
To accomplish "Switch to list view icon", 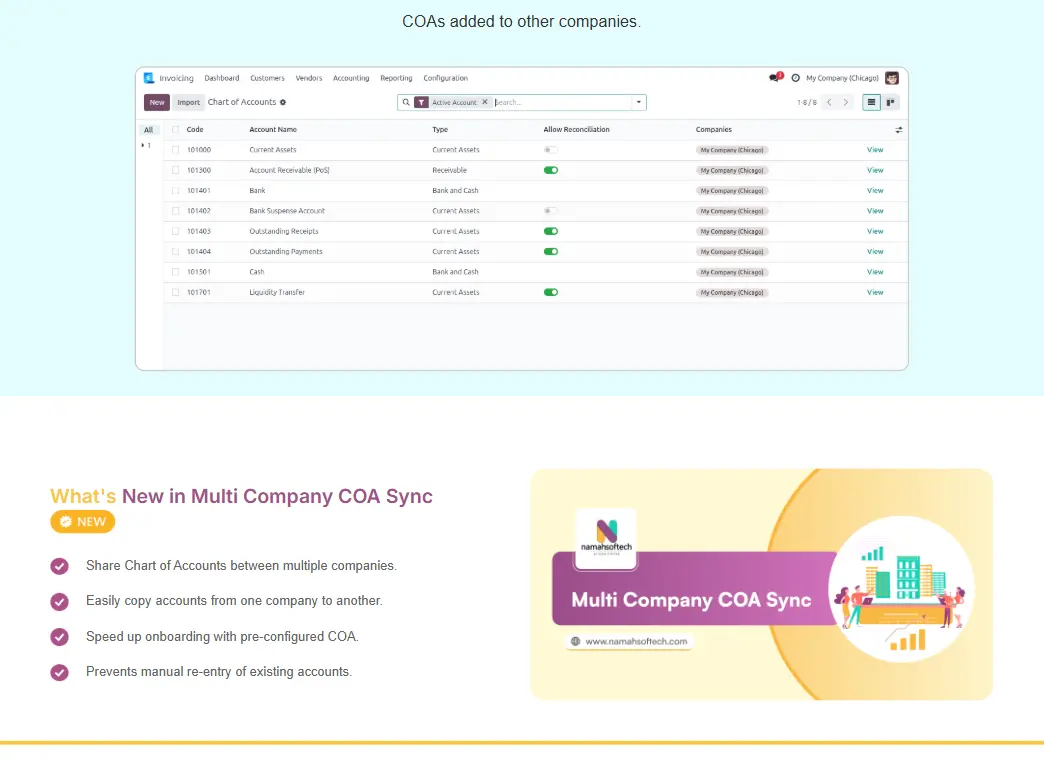I will pyautogui.click(x=872, y=102).
